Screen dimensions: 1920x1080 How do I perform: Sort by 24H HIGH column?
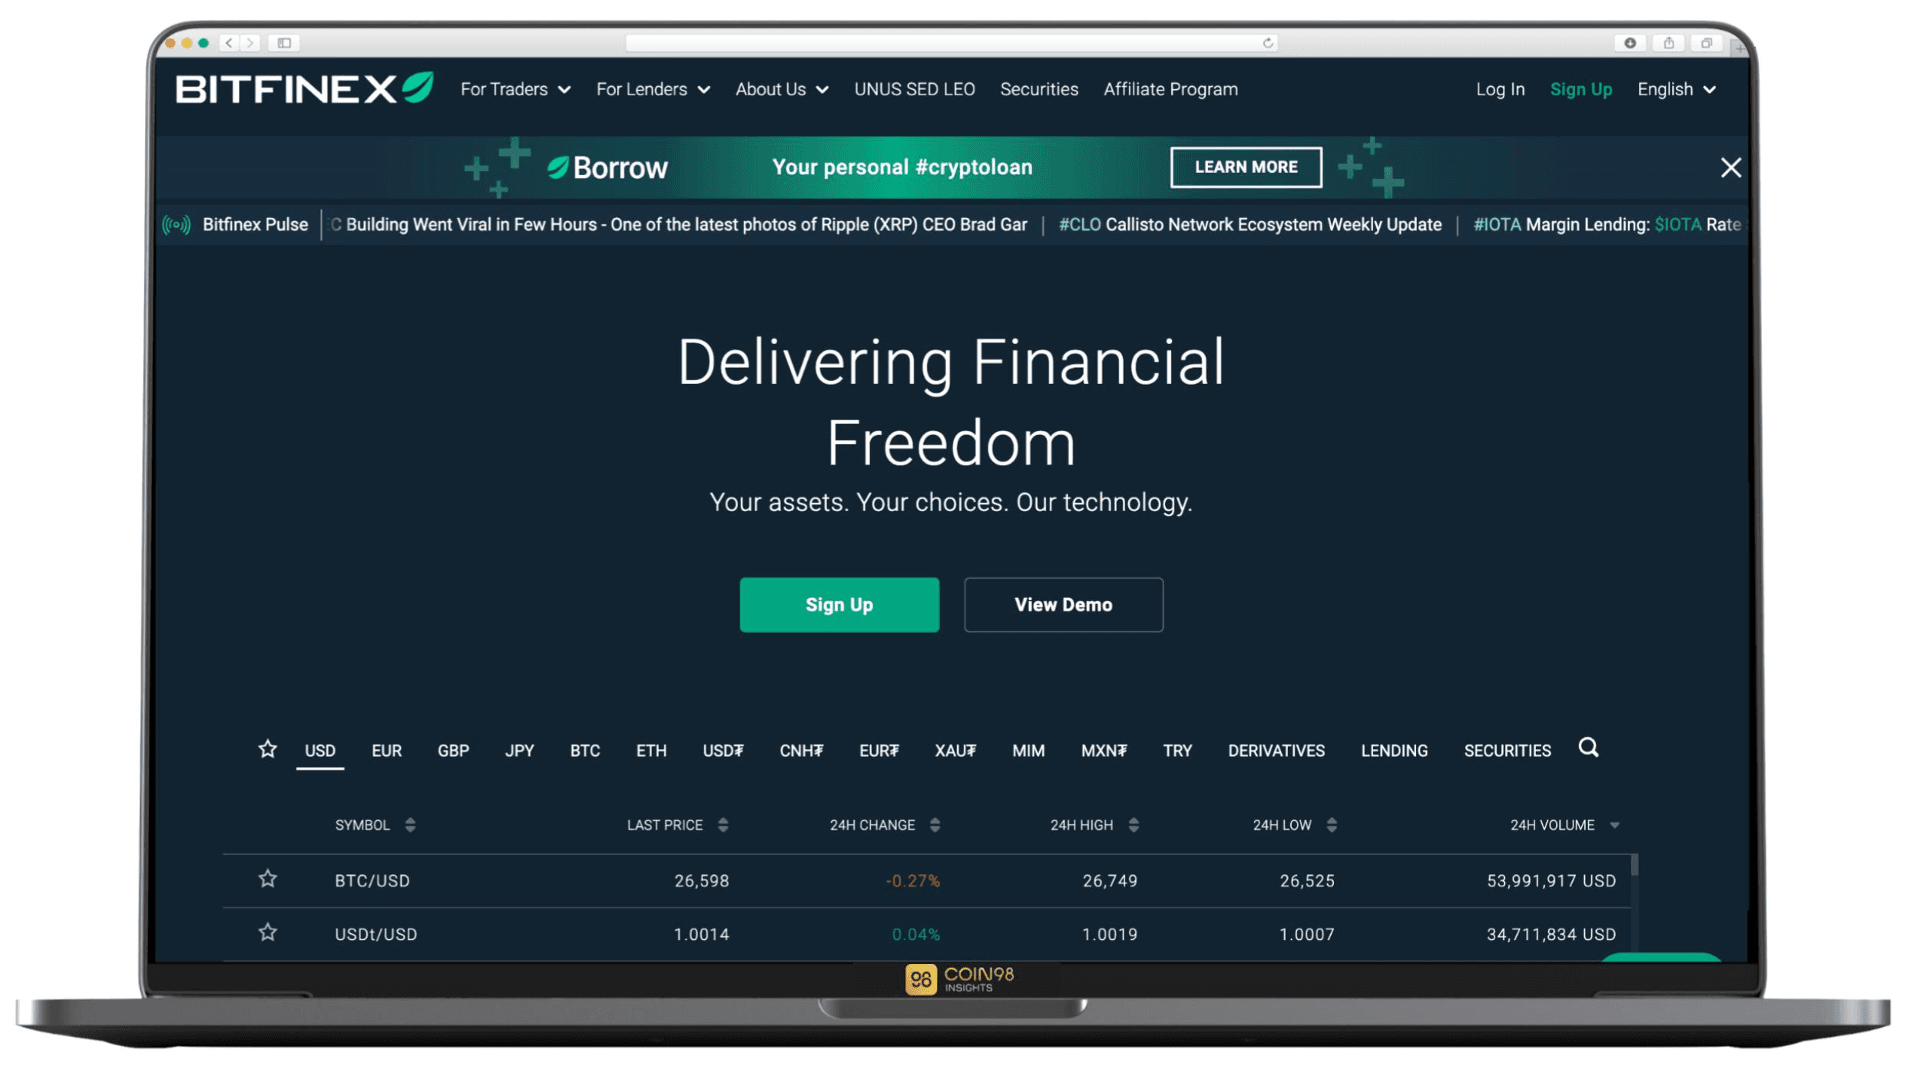click(x=1094, y=825)
